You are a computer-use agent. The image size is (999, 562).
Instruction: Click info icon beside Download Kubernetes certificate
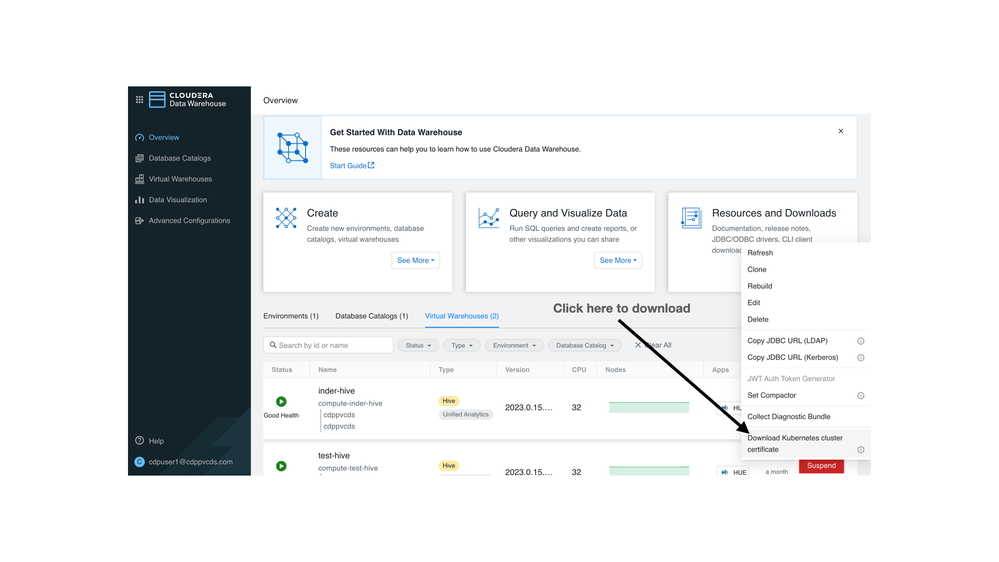click(x=861, y=450)
